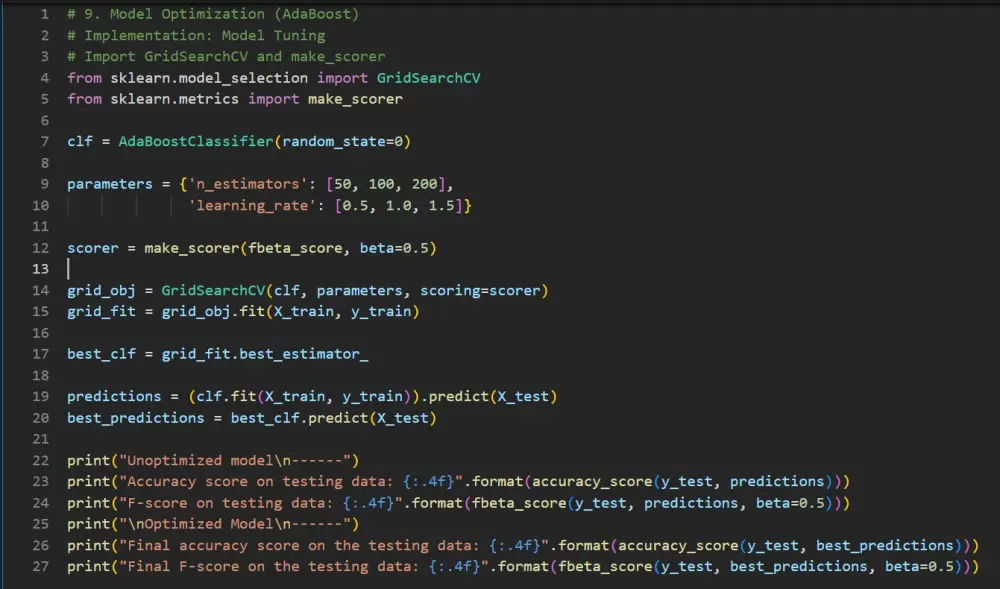
Task: Click 'GridSearchCV' in the line 4 import
Action: click(429, 78)
